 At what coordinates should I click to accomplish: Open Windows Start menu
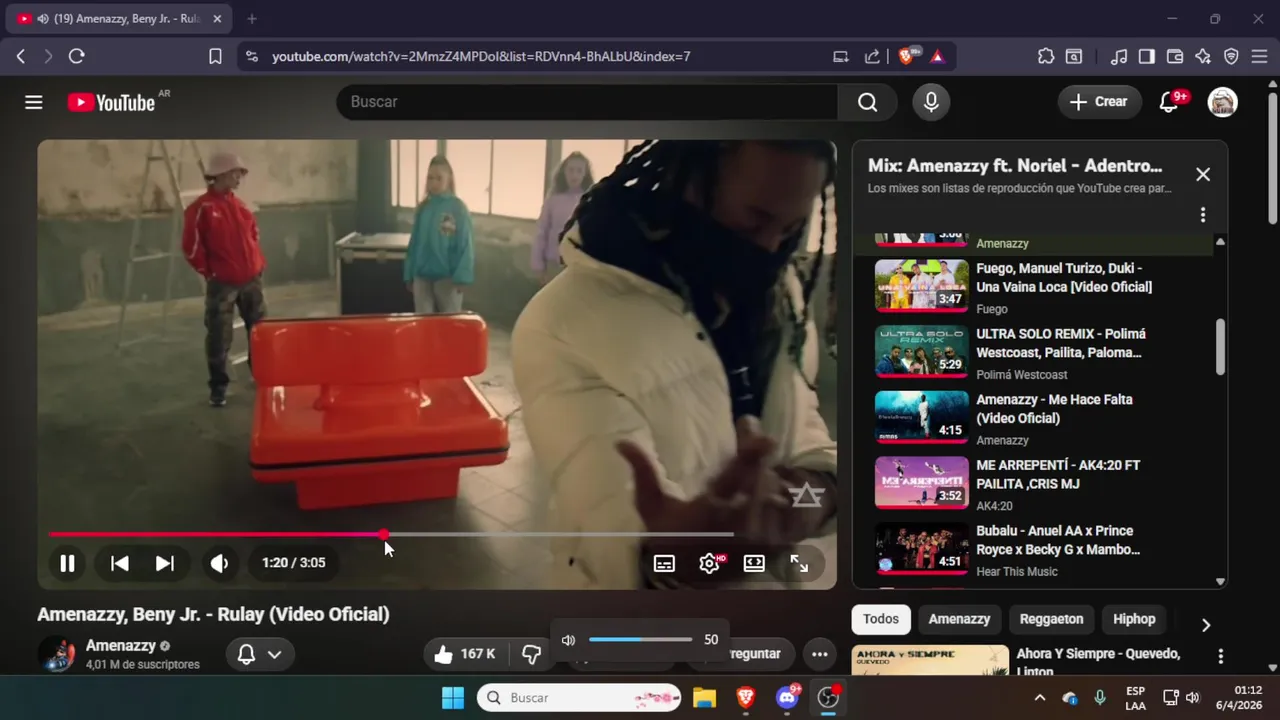point(453,698)
